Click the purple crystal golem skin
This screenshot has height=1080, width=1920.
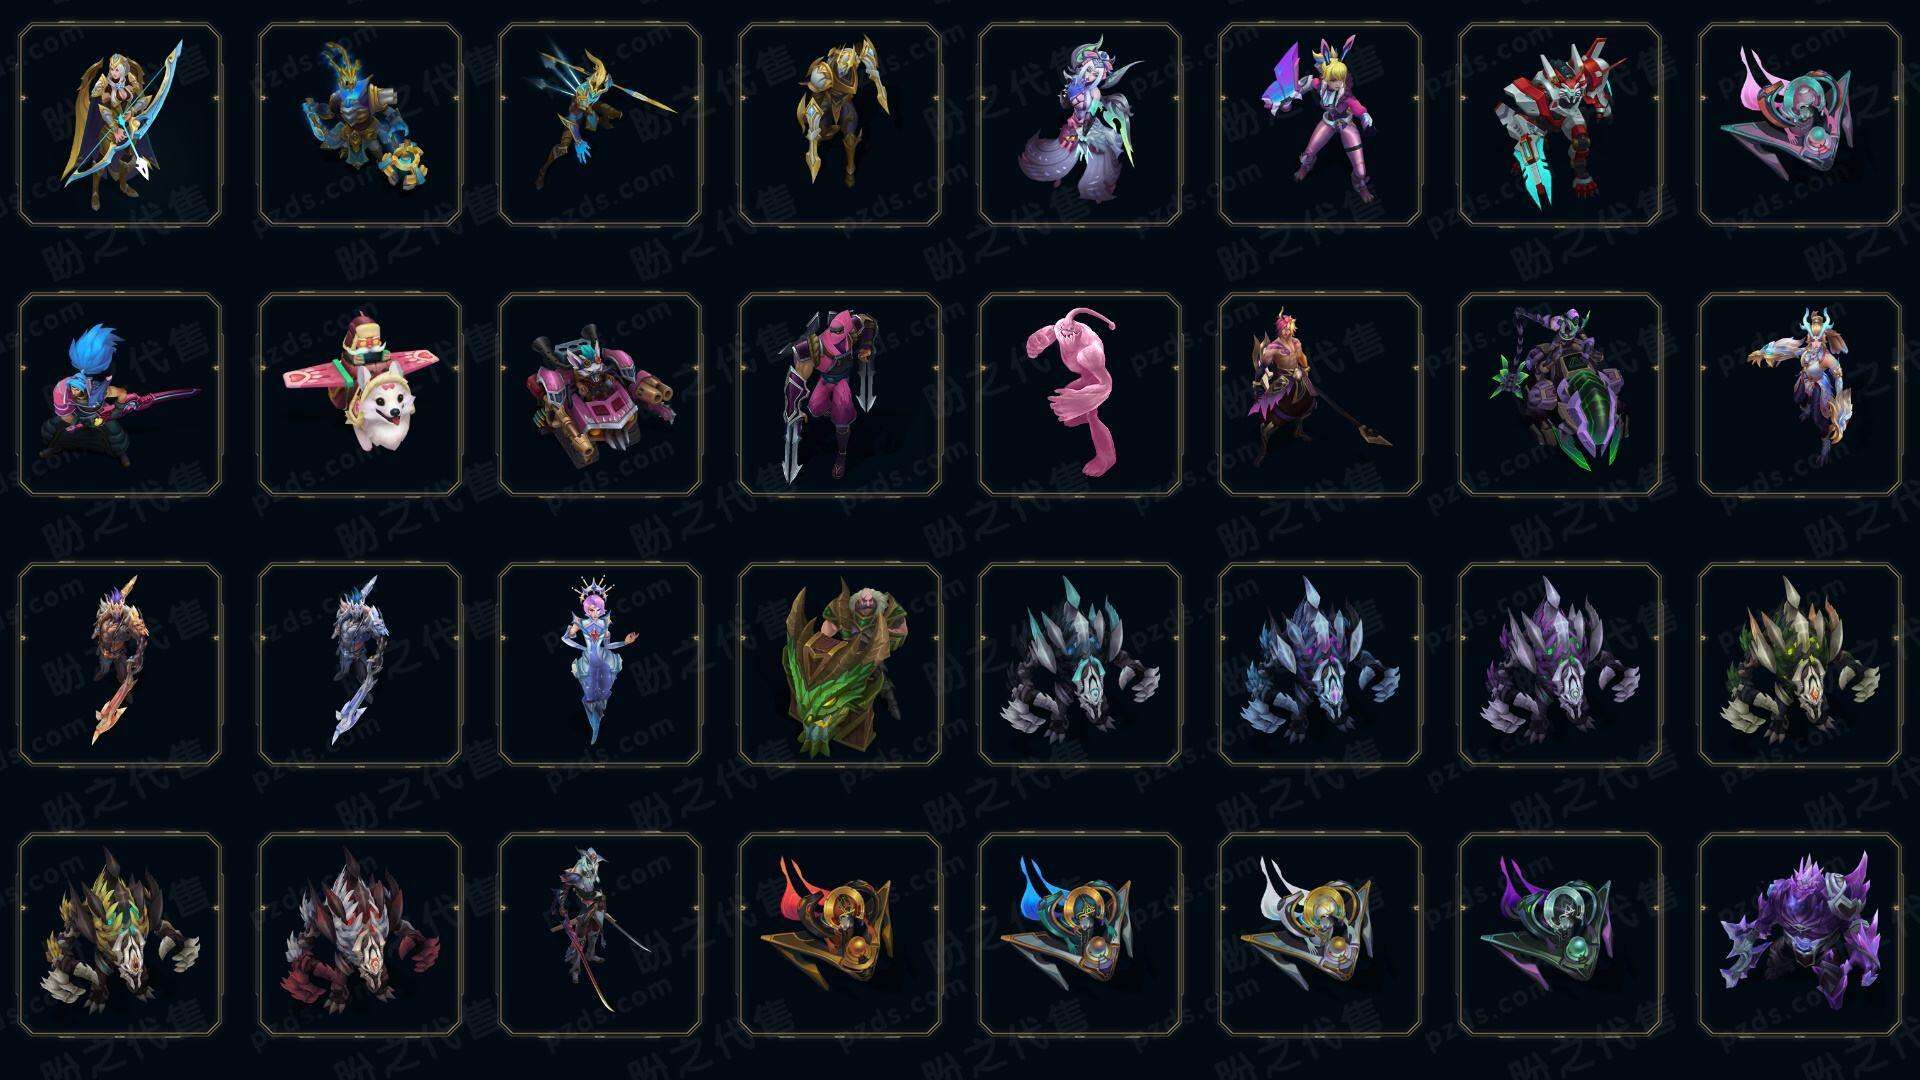click(x=1800, y=934)
